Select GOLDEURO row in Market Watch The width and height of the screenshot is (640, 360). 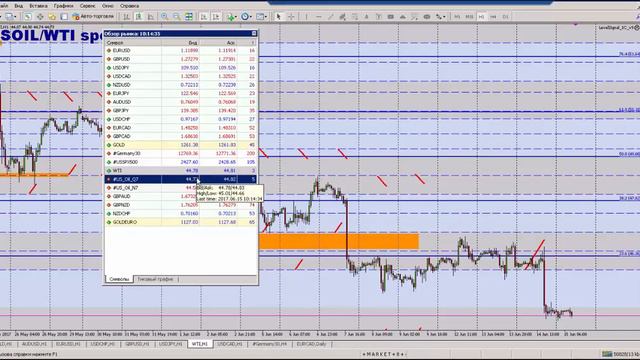(181, 222)
